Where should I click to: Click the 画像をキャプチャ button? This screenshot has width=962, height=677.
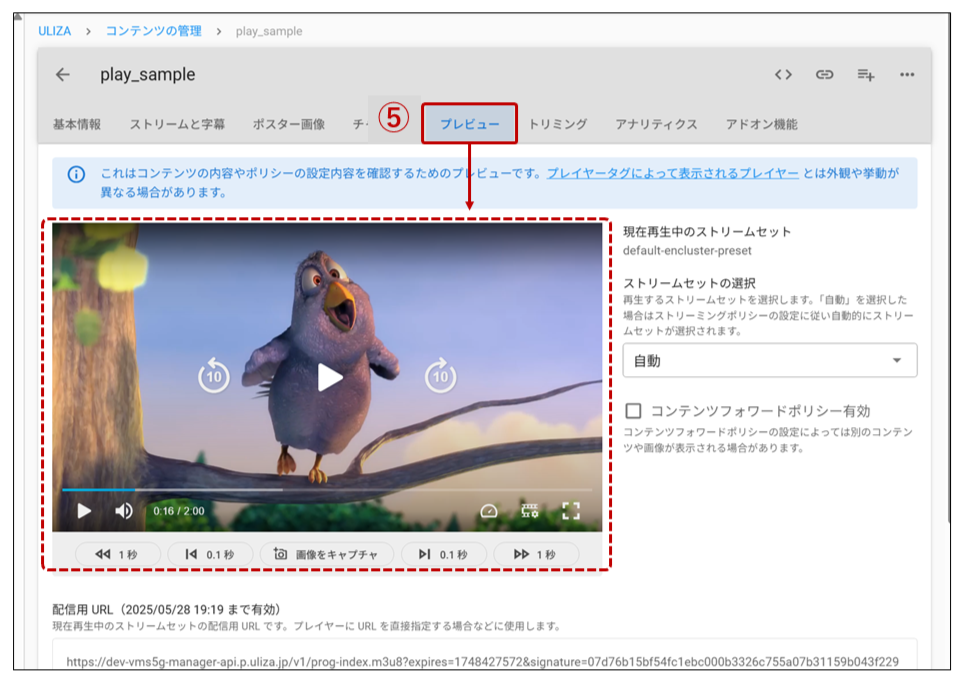click(326, 554)
